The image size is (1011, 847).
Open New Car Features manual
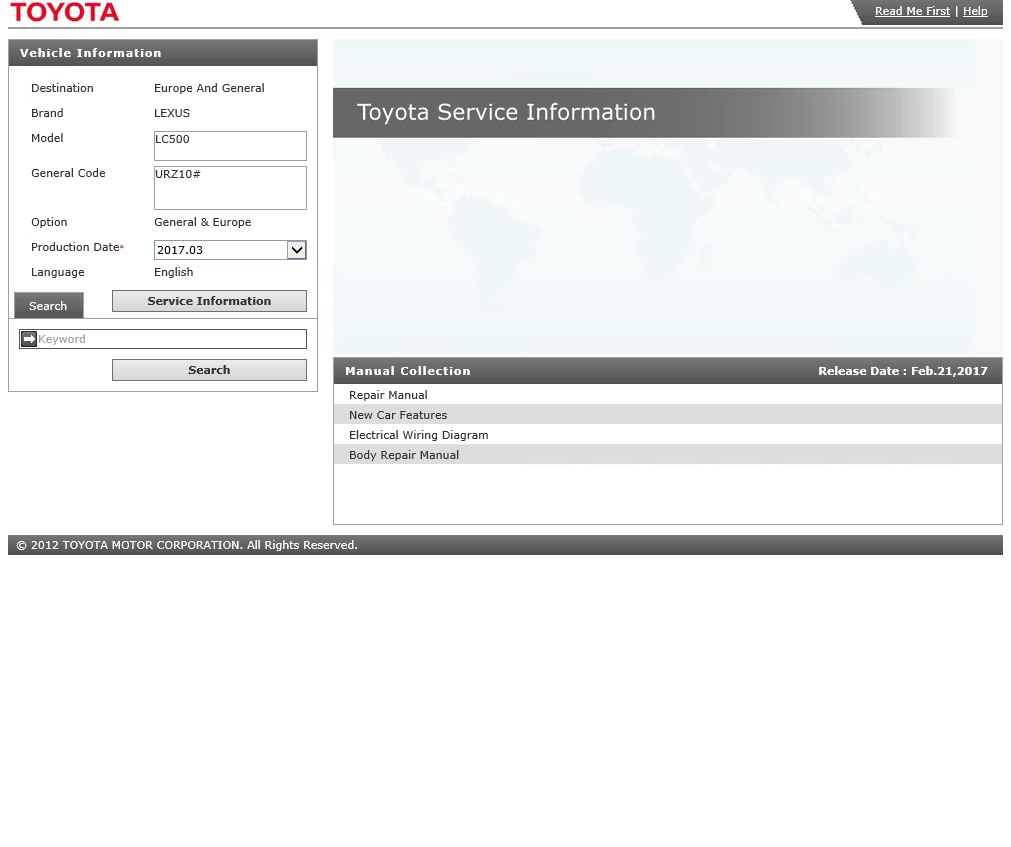click(668, 415)
